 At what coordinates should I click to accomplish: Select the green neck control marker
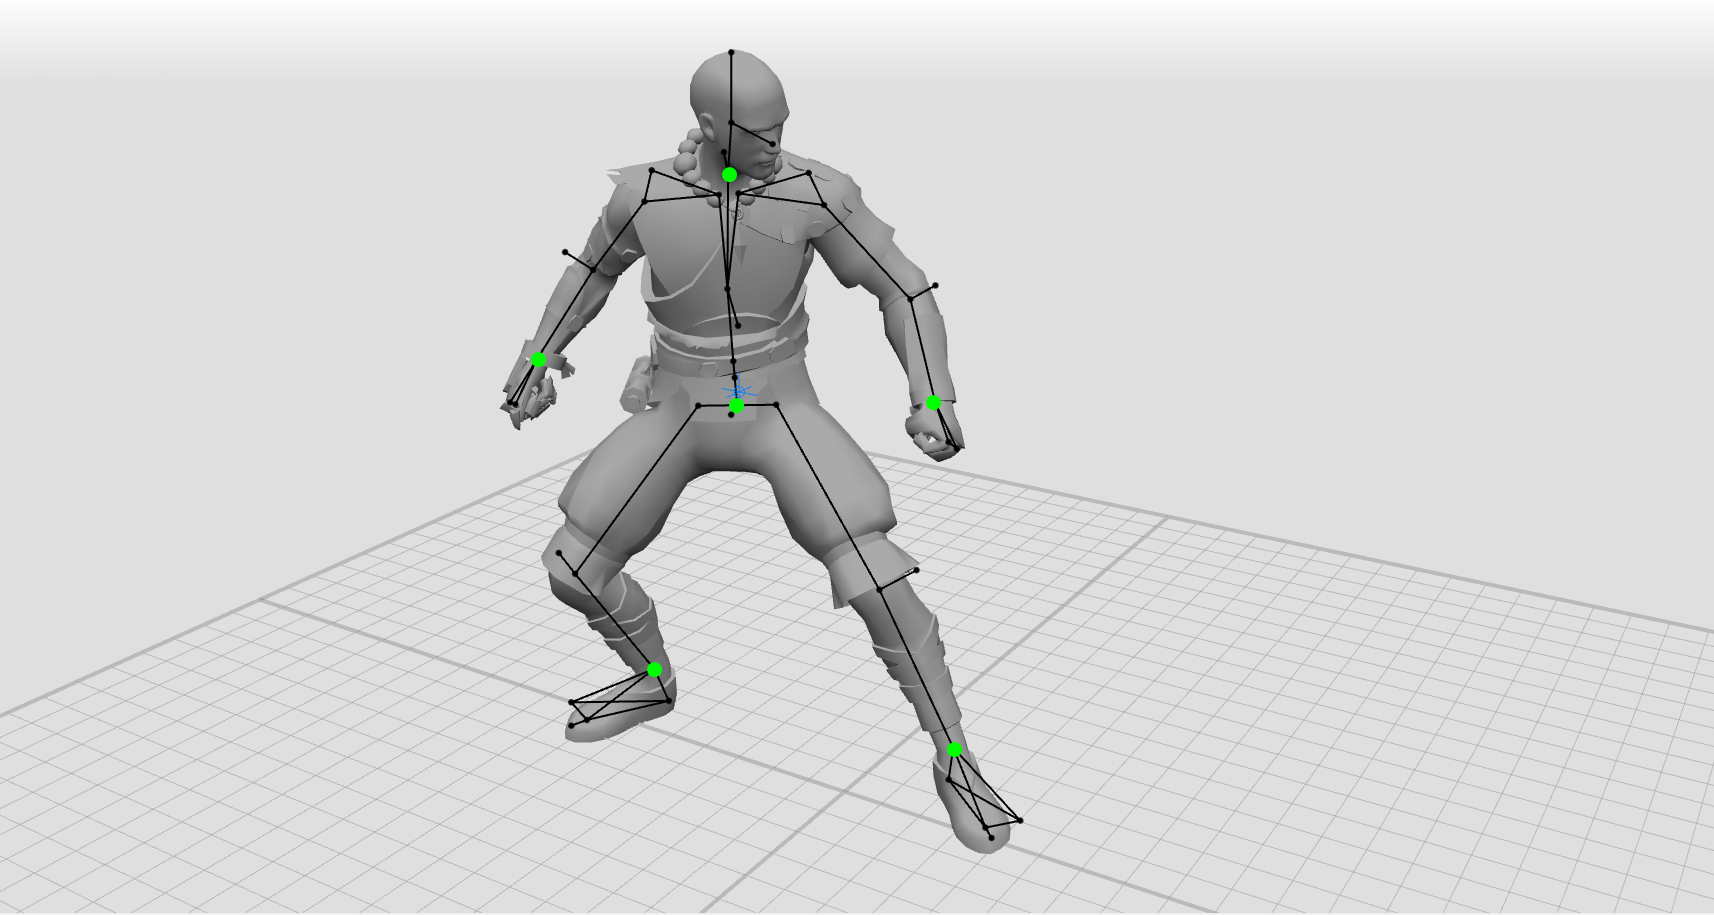point(730,174)
